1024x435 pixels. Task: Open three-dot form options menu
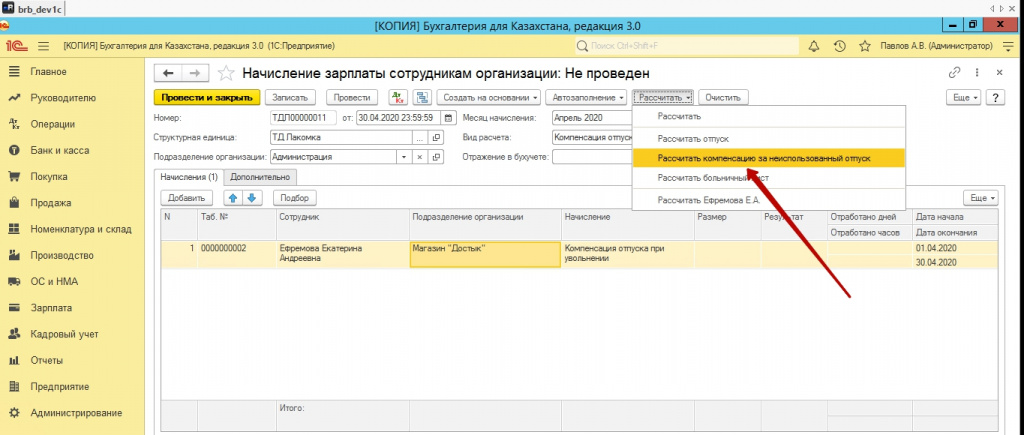point(978,72)
